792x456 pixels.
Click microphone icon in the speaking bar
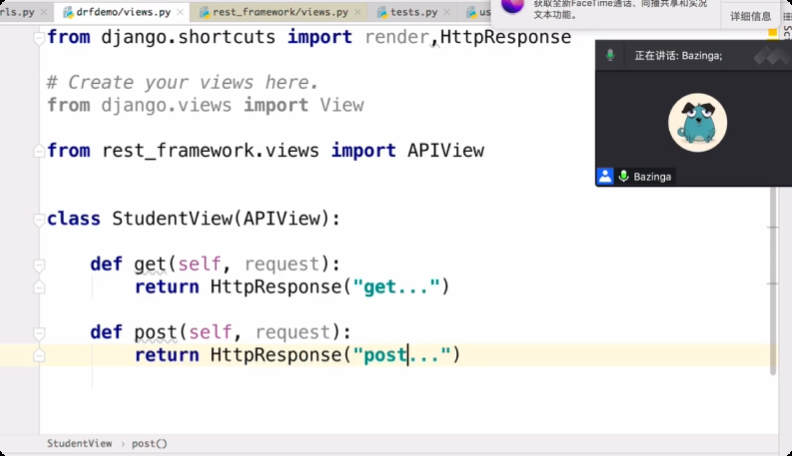pos(610,55)
